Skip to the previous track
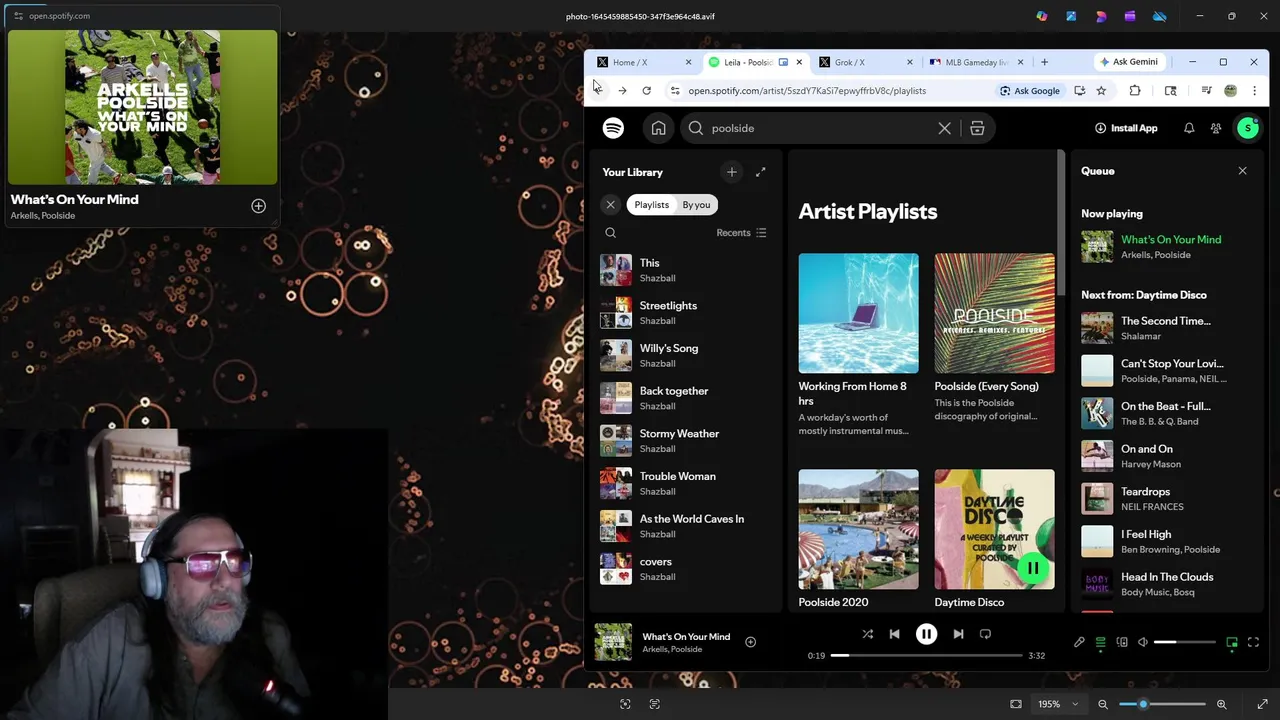This screenshot has width=1280, height=720. tap(894, 634)
